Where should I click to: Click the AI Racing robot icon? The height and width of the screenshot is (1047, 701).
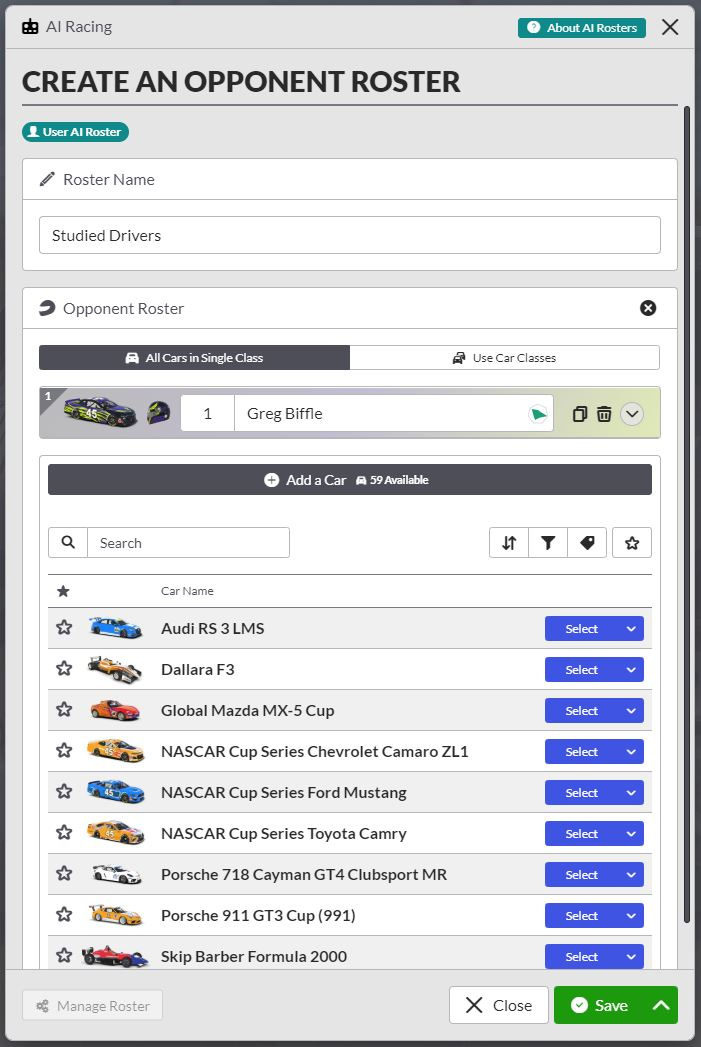pyautogui.click(x=30, y=27)
